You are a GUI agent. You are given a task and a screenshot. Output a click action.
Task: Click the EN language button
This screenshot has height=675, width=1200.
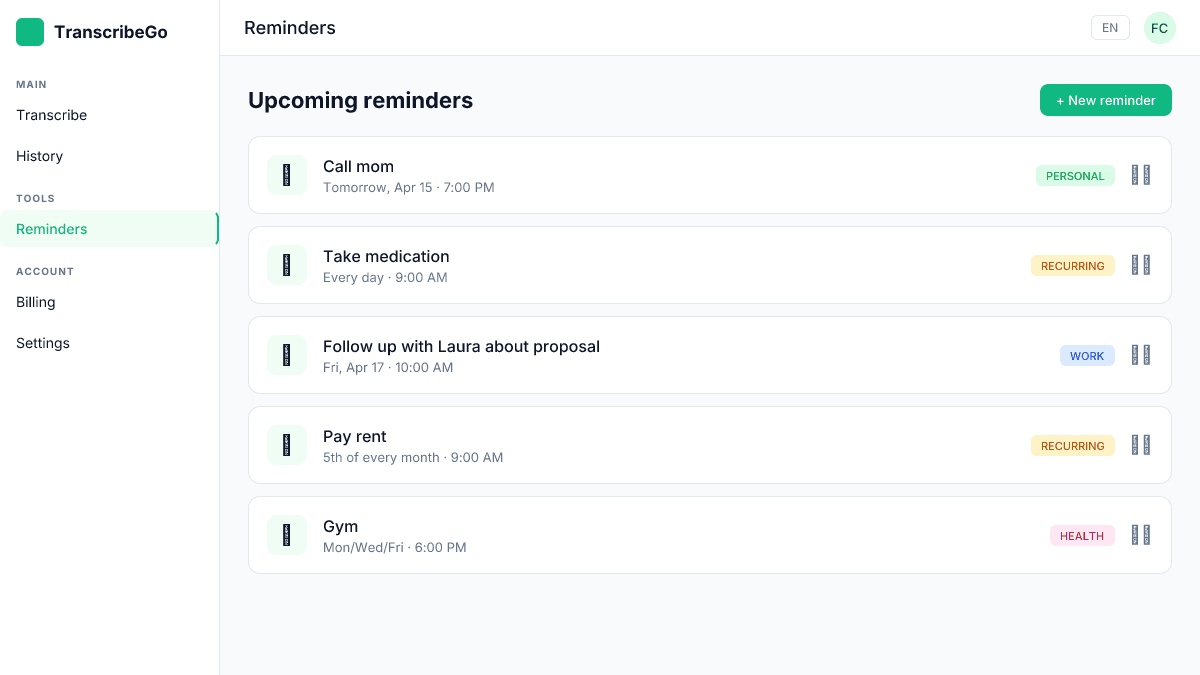[x=1110, y=27]
